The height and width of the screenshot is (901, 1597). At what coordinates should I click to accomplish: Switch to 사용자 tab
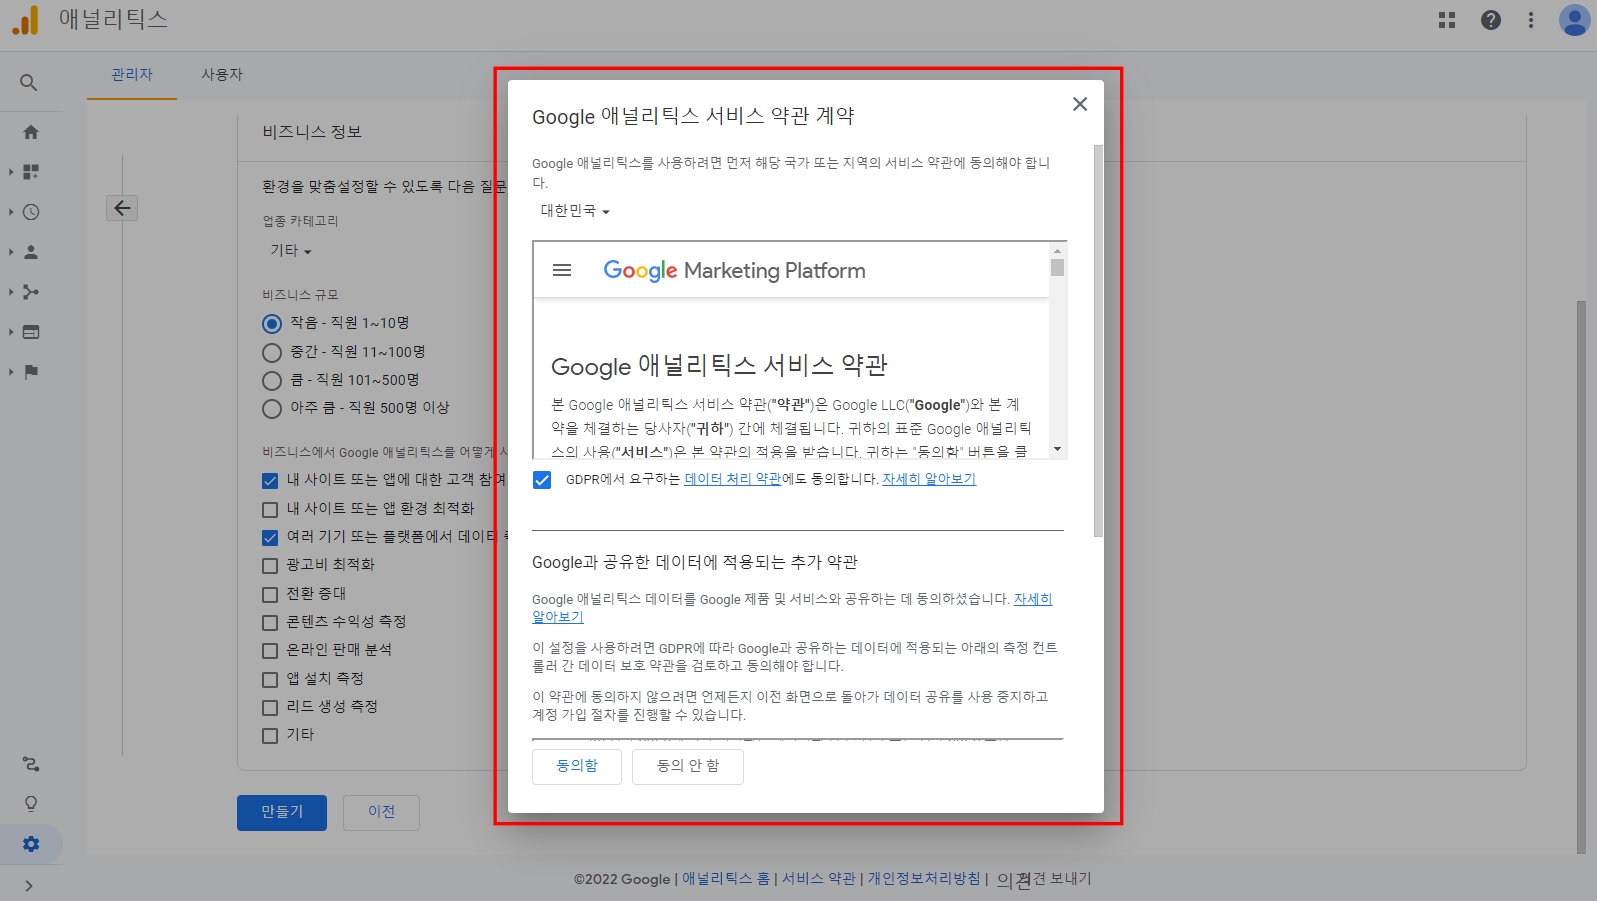(222, 75)
